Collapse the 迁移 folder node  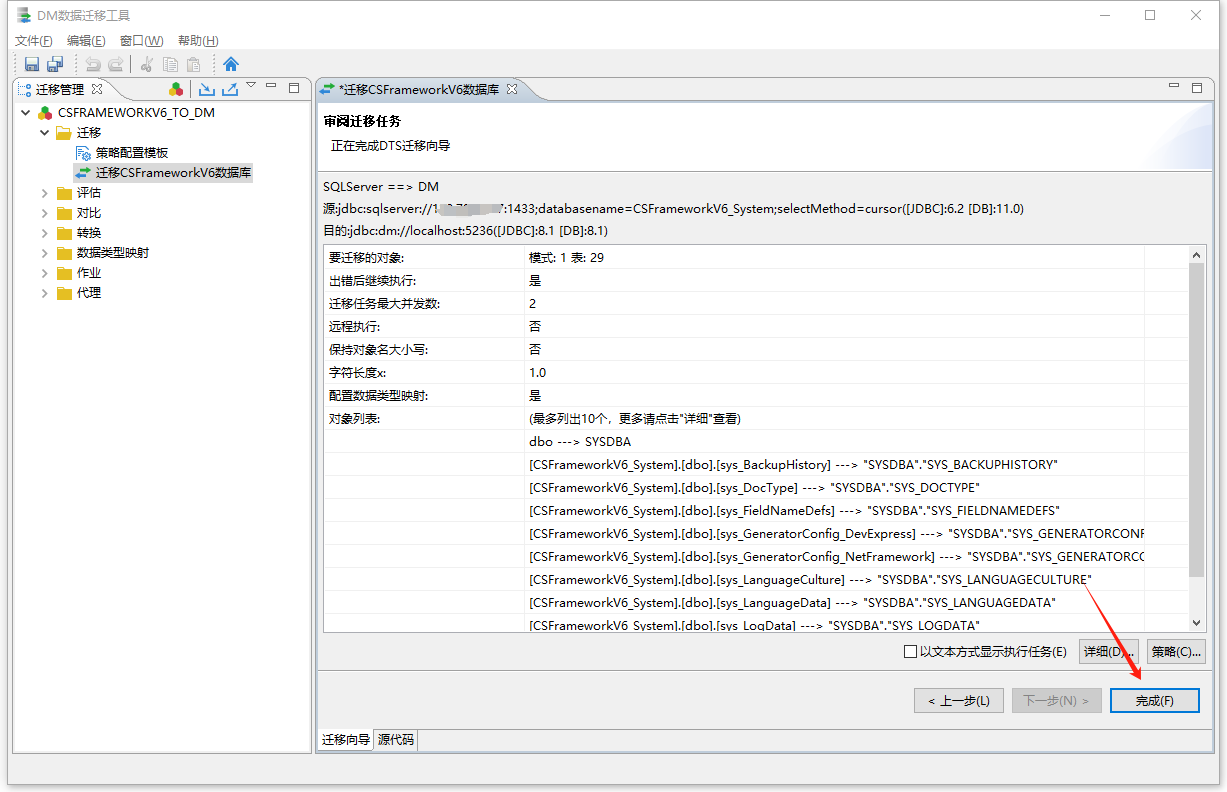pos(44,133)
